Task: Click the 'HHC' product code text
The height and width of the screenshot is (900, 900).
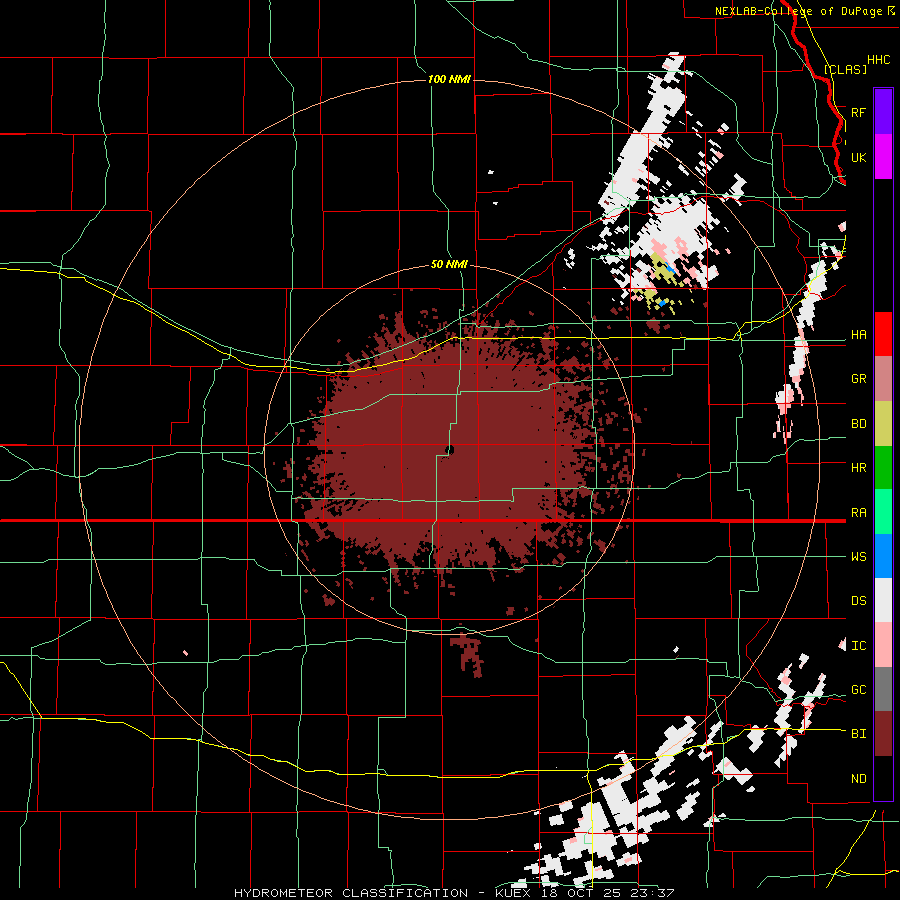Action: click(x=878, y=60)
